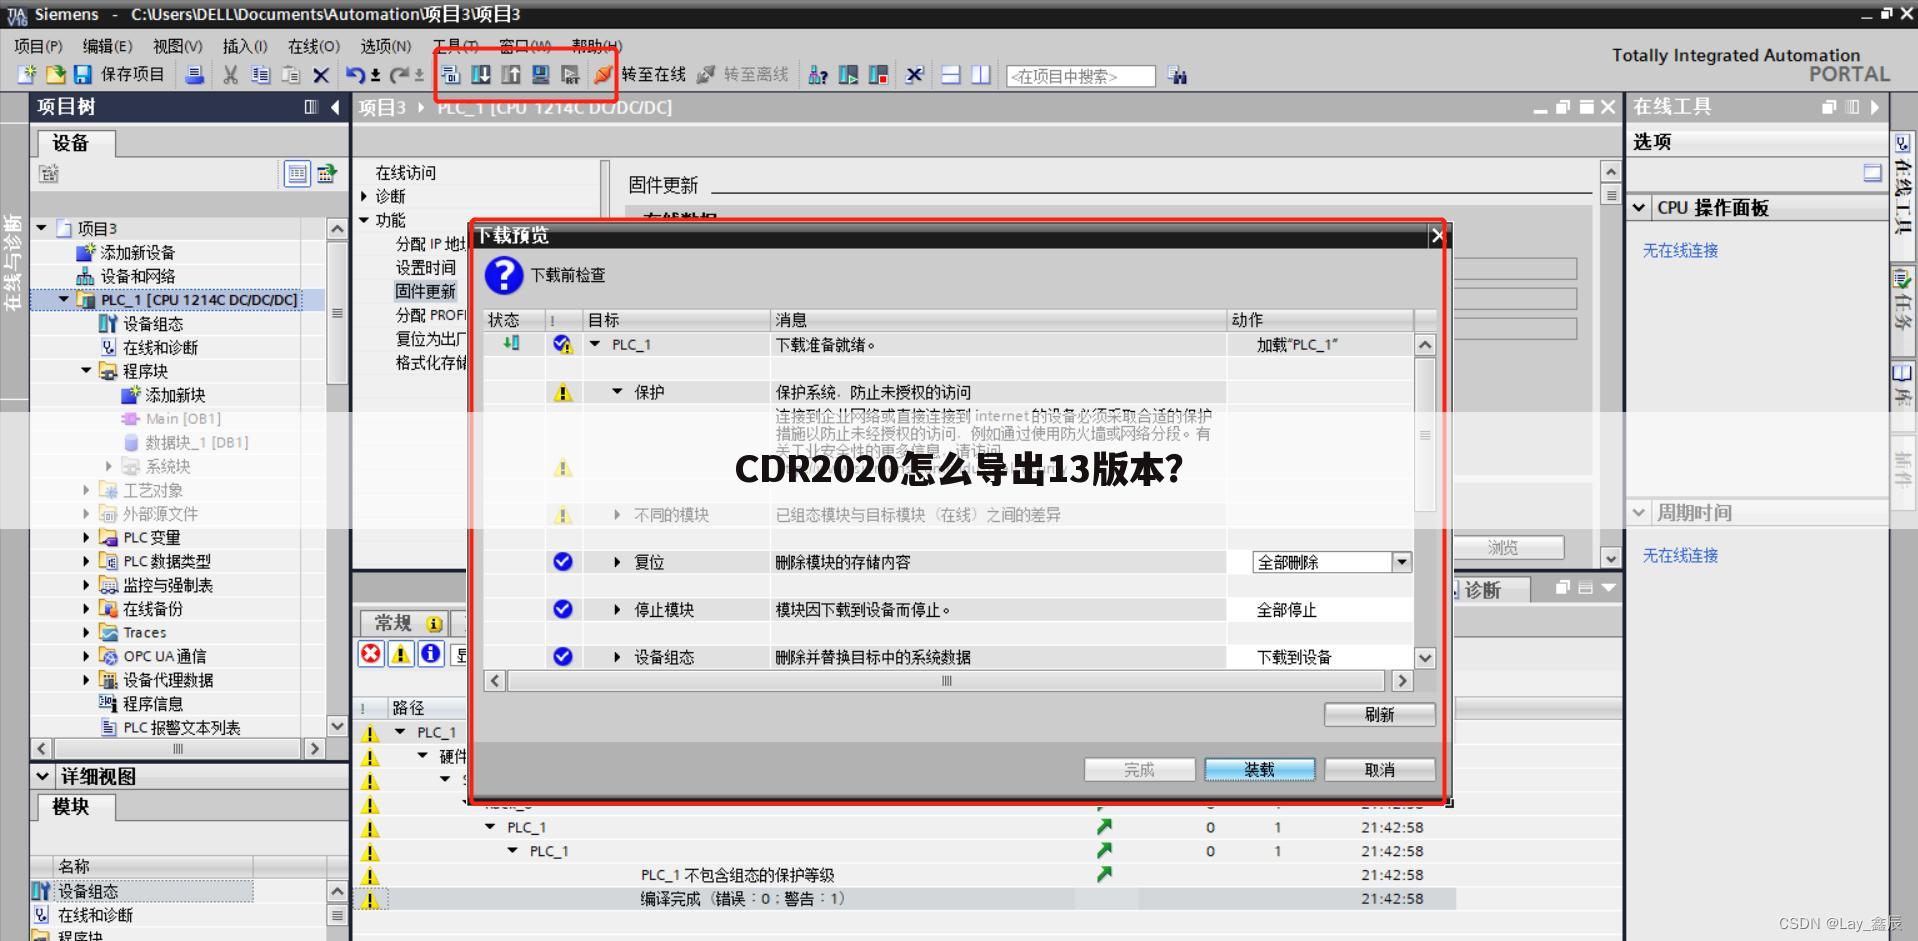Screen dimensions: 1918x941
Task: Split the editor space horizontally
Action: (x=951, y=75)
